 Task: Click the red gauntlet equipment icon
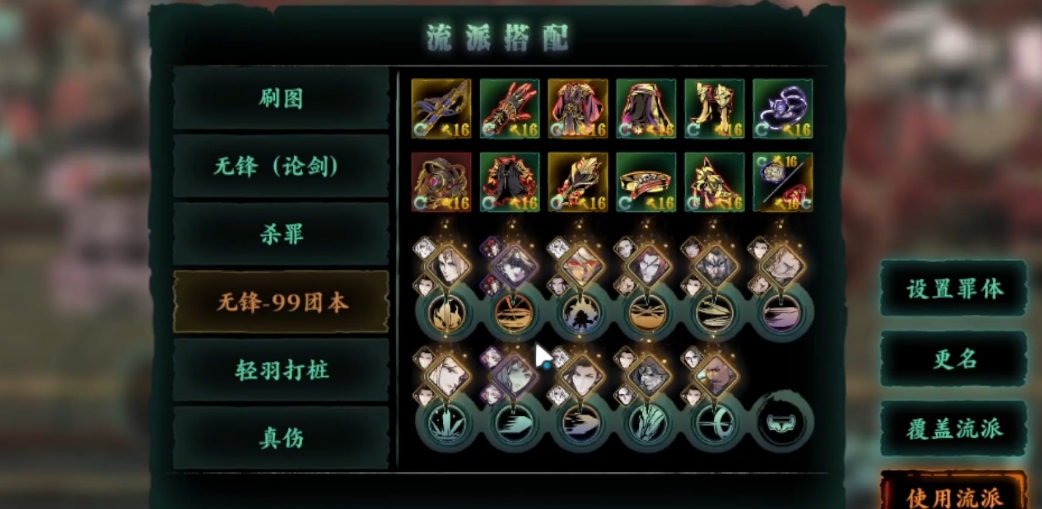(510, 108)
